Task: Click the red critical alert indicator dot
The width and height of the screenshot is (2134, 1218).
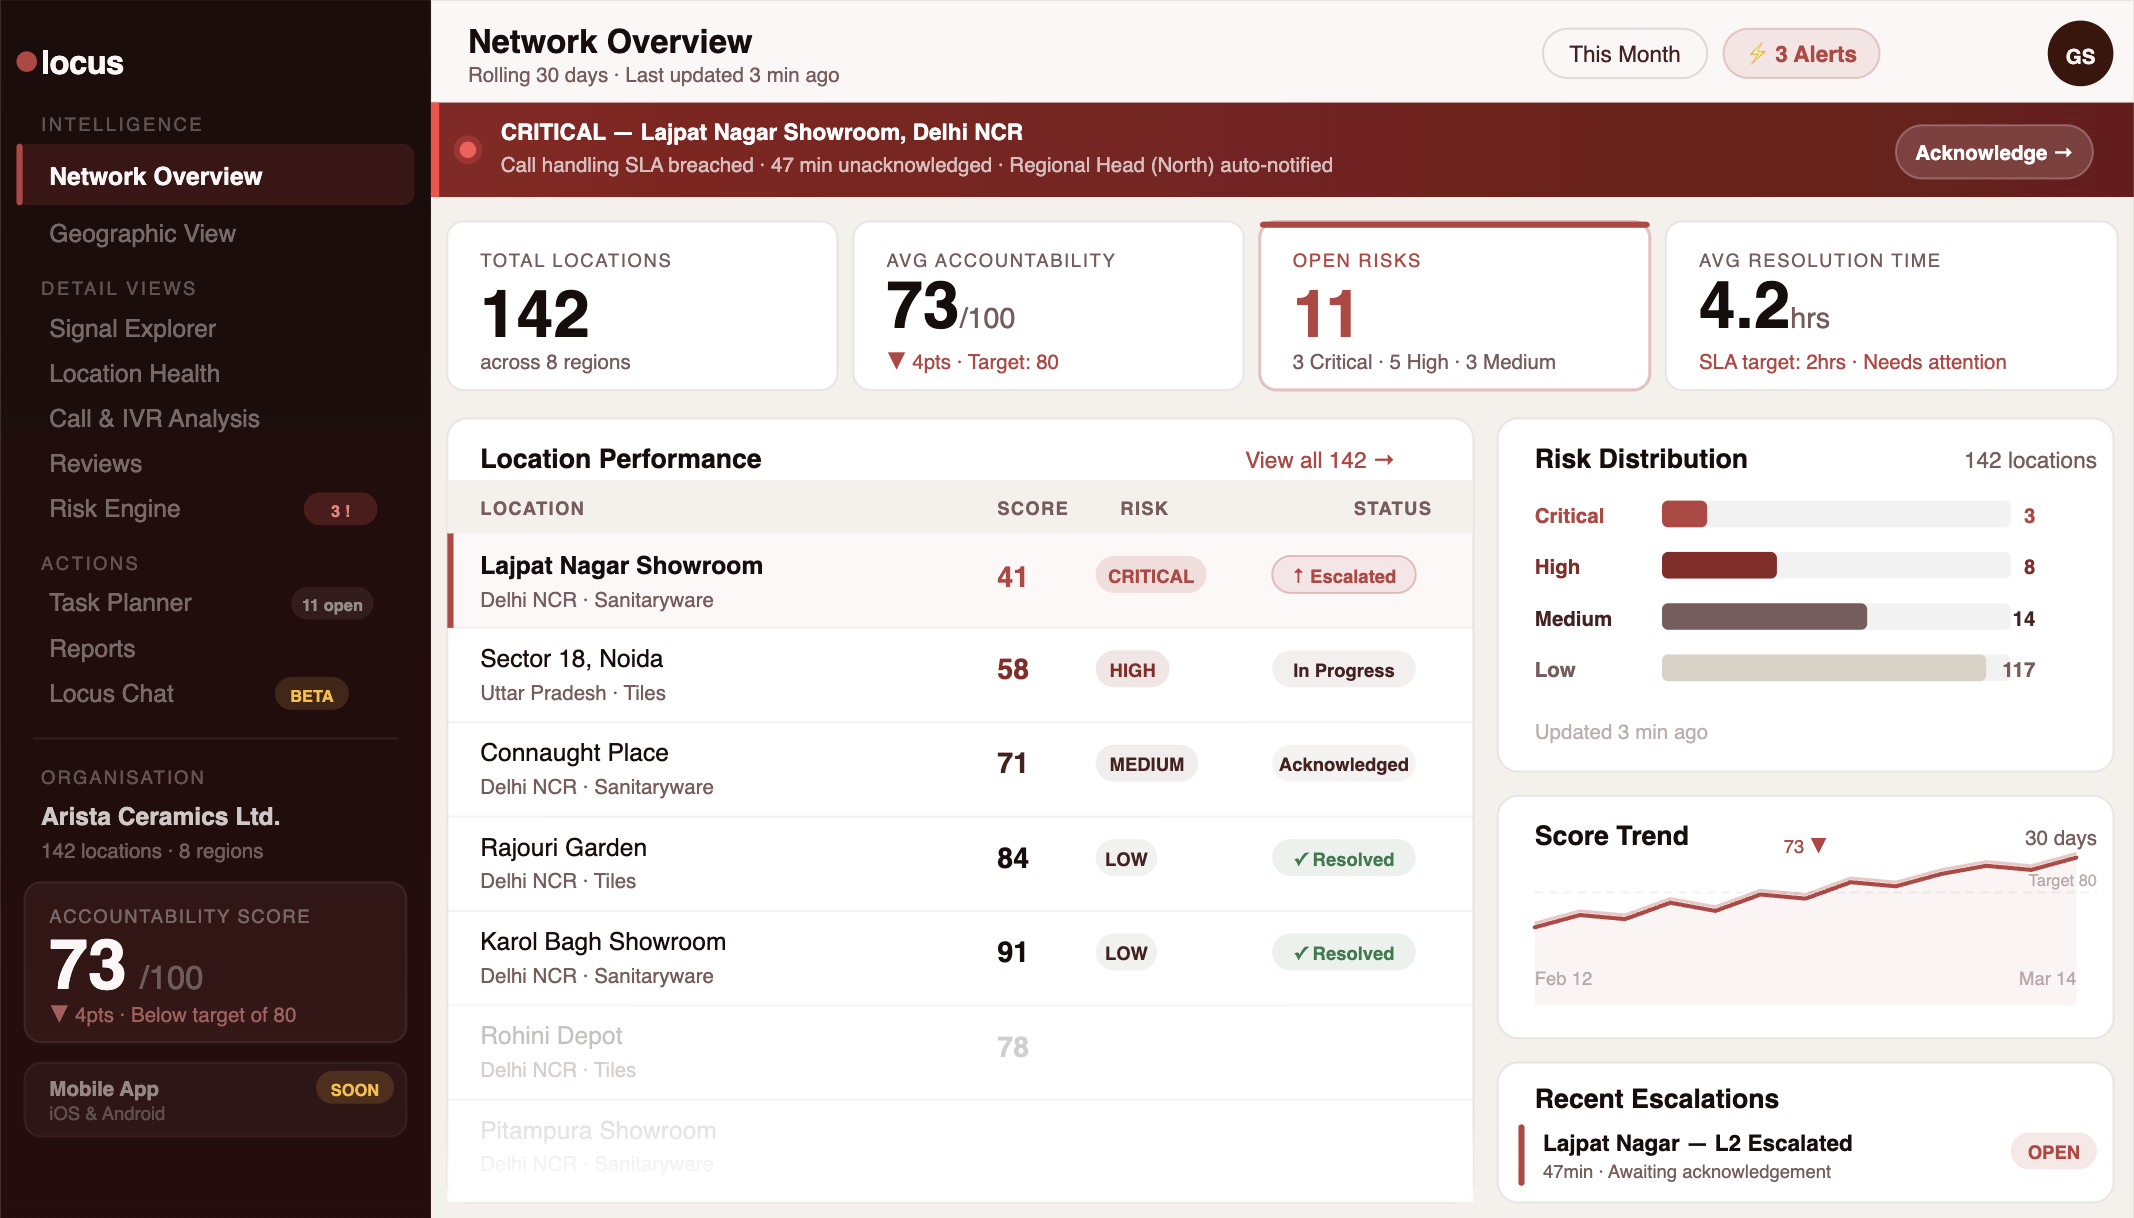Action: coord(467,150)
